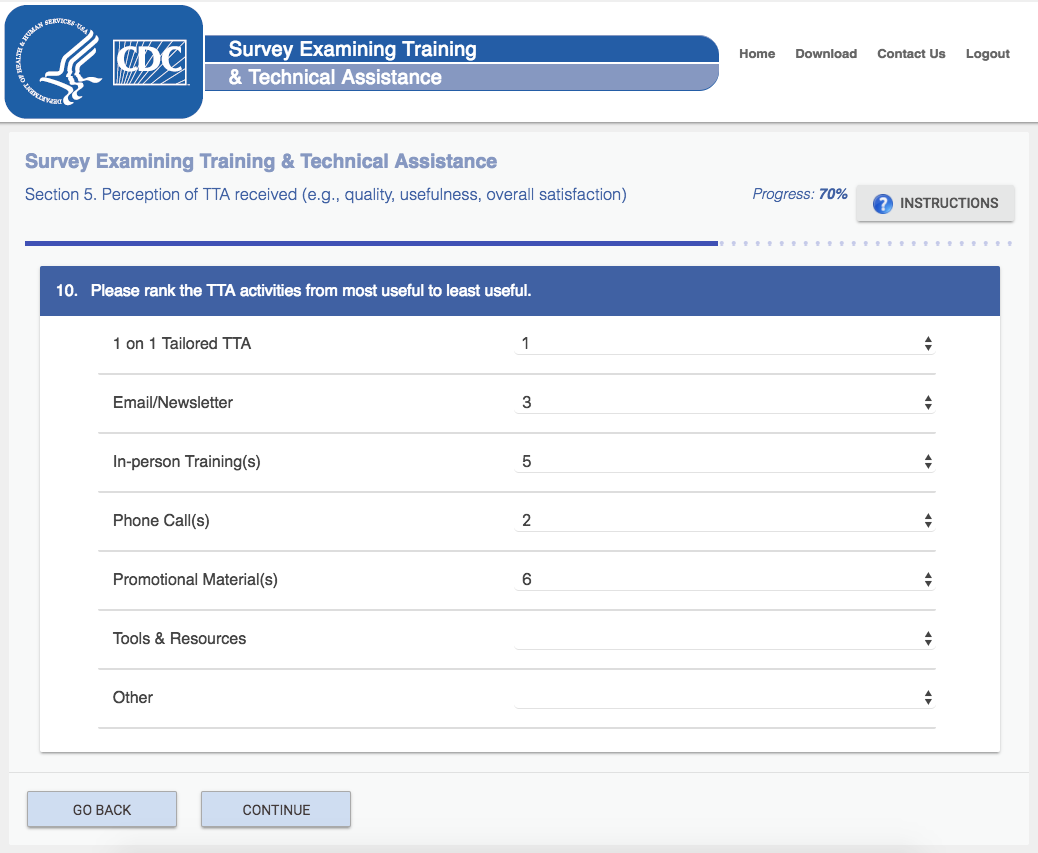Go to the Home menu item
The height and width of the screenshot is (853, 1038).
pyautogui.click(x=757, y=54)
